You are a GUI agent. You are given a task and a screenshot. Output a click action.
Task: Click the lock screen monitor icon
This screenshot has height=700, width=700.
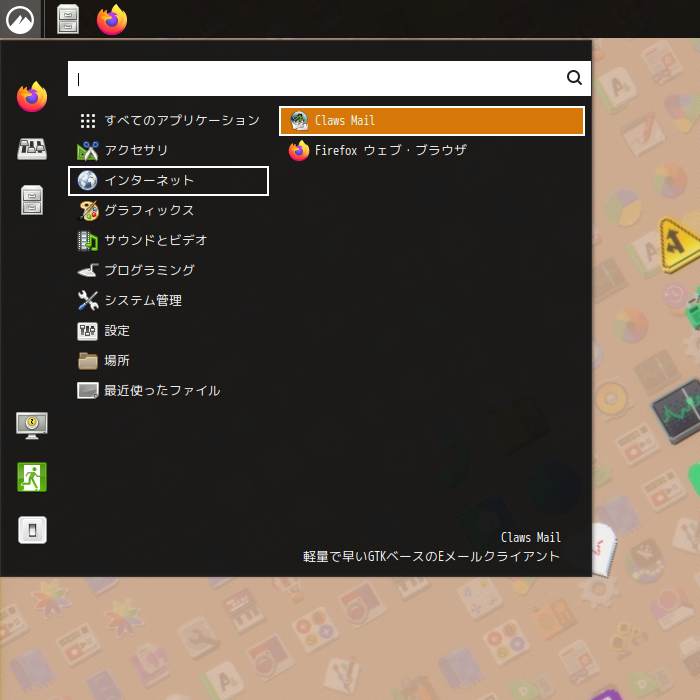coord(32,425)
